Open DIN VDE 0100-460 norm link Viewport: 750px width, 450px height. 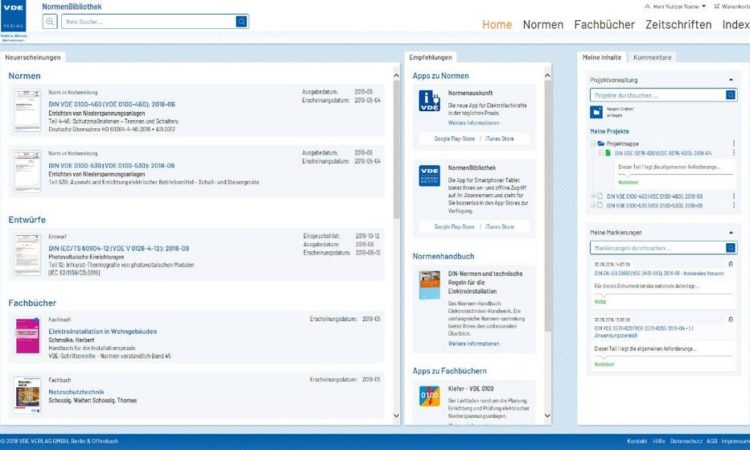[x=111, y=104]
